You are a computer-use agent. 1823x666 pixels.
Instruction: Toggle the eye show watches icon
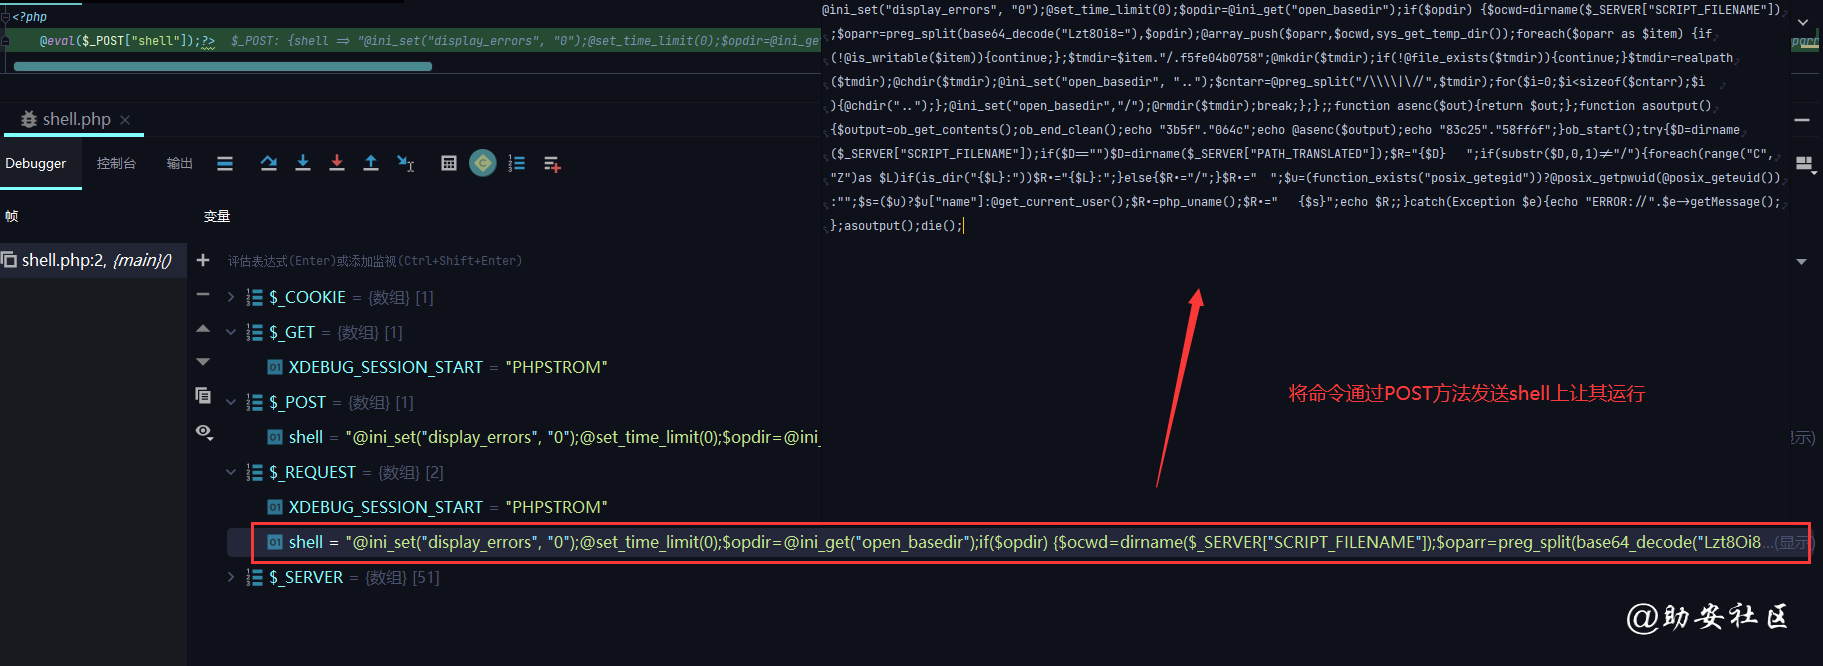(204, 431)
